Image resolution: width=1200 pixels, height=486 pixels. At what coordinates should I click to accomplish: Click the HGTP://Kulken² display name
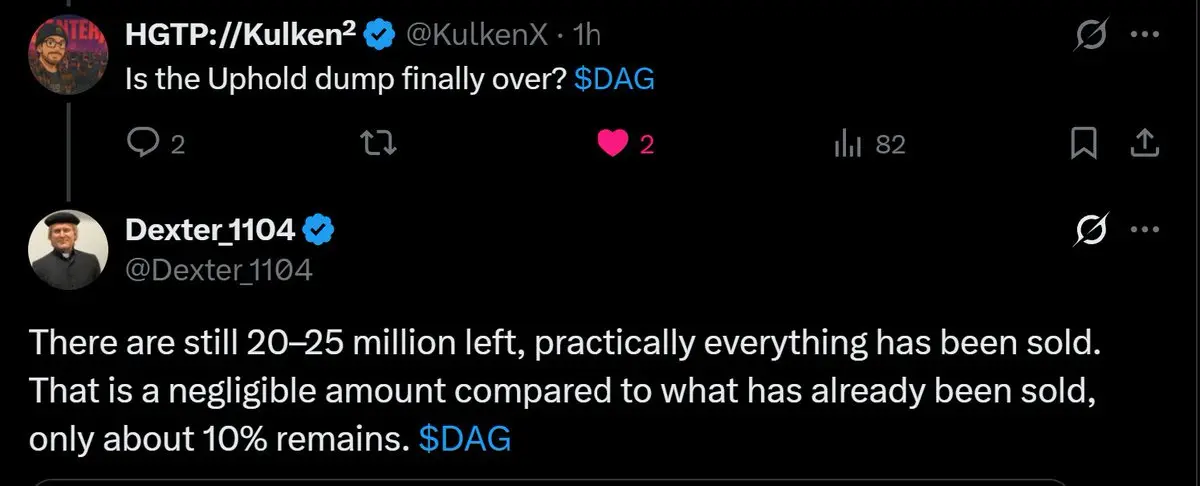coord(240,35)
